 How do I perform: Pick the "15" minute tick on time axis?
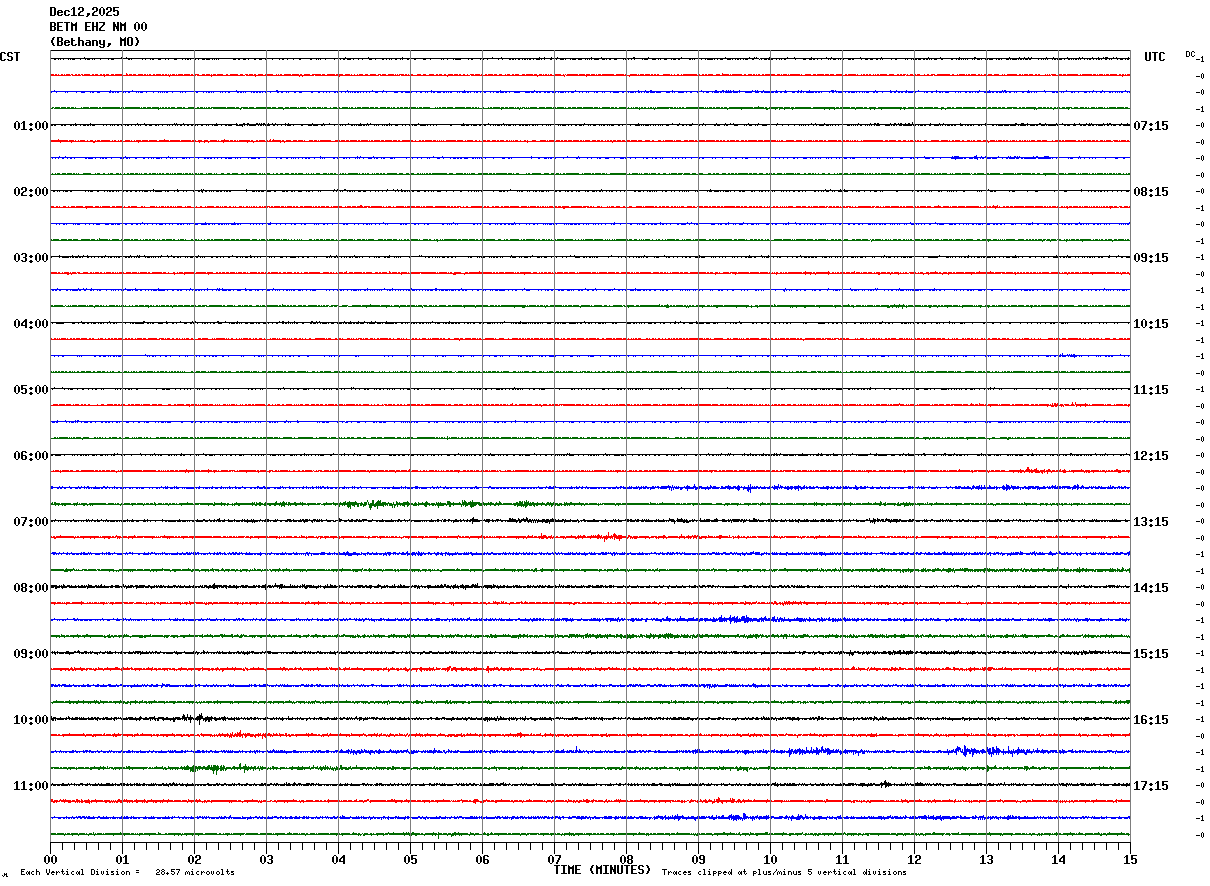(x=1130, y=859)
